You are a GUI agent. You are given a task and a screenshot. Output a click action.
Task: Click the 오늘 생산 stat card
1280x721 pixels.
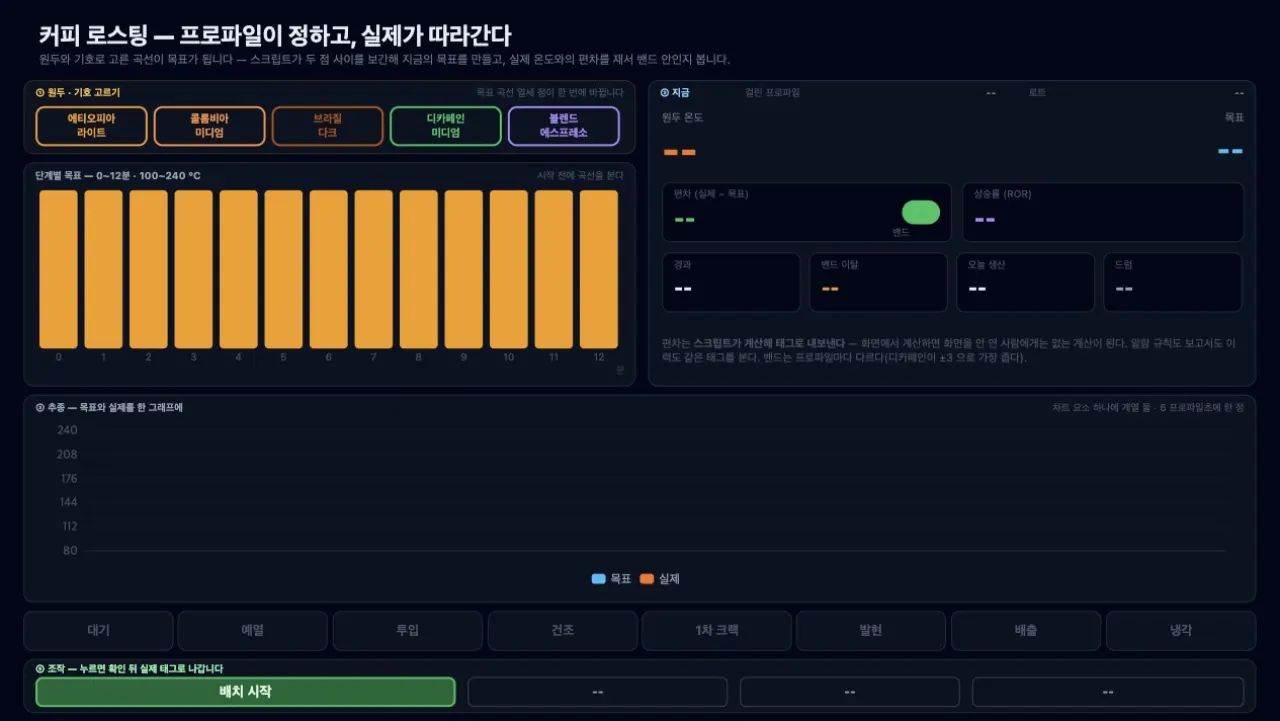tap(1025, 282)
